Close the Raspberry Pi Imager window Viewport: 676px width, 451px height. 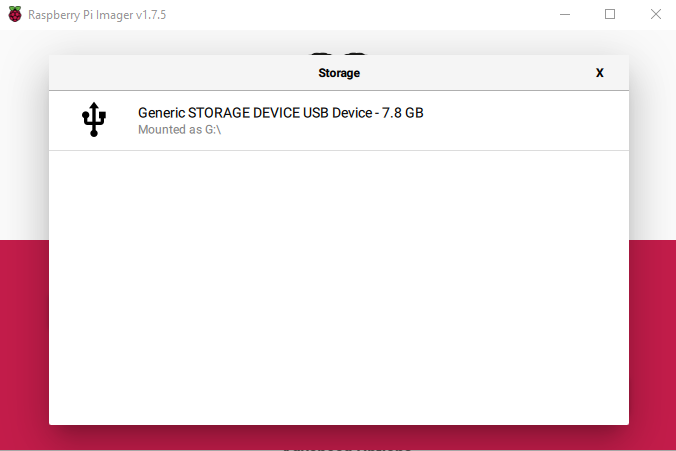click(655, 14)
